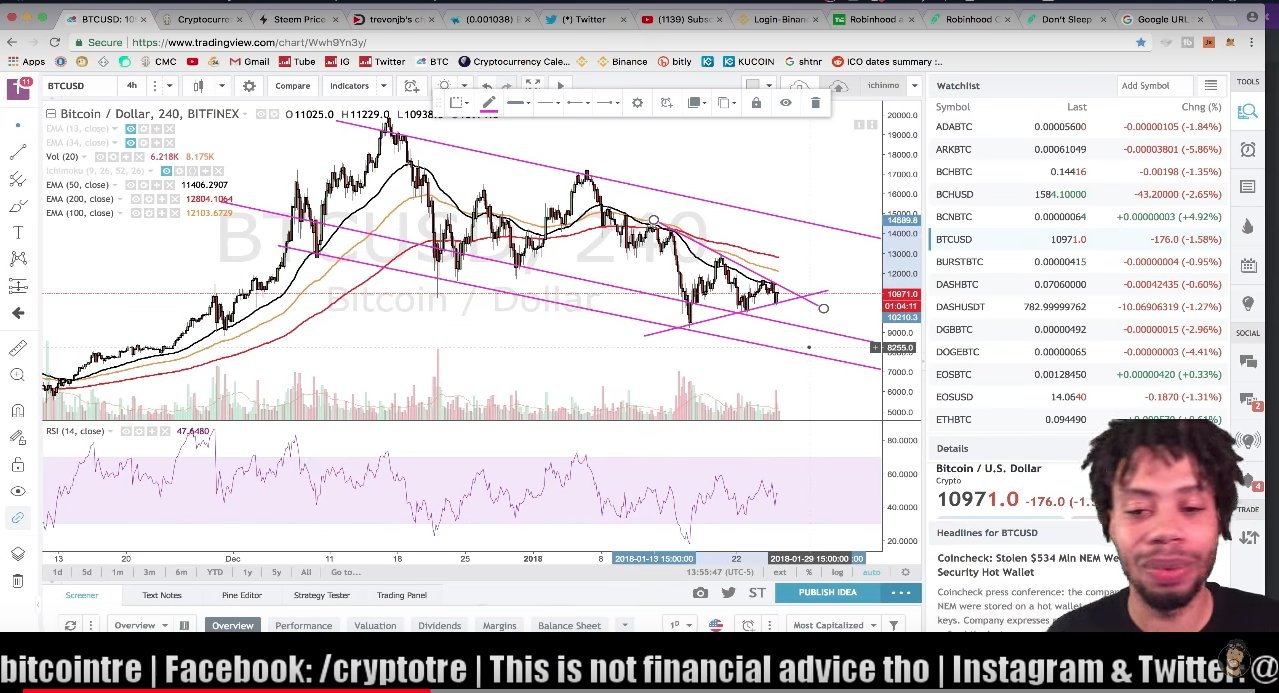Lock the selected drawing

[x=756, y=103]
